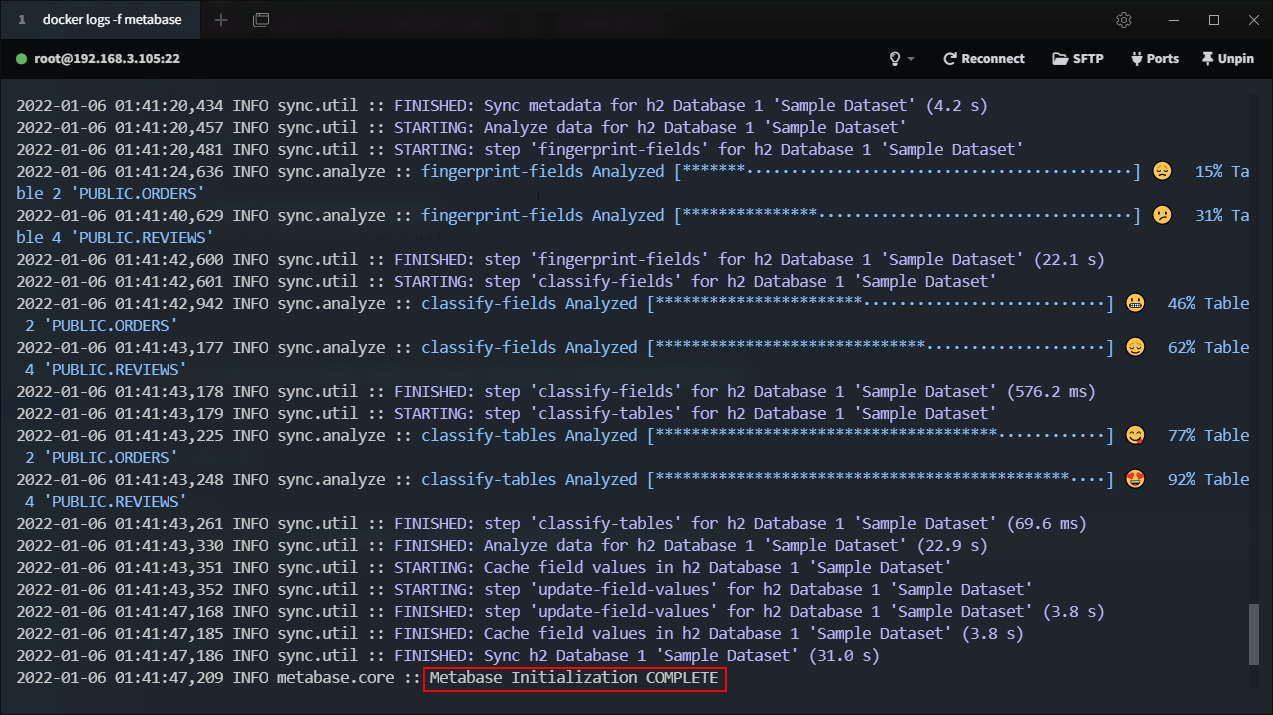Click the 46% progress emoji face
Image resolution: width=1273 pixels, height=715 pixels.
click(1134, 303)
